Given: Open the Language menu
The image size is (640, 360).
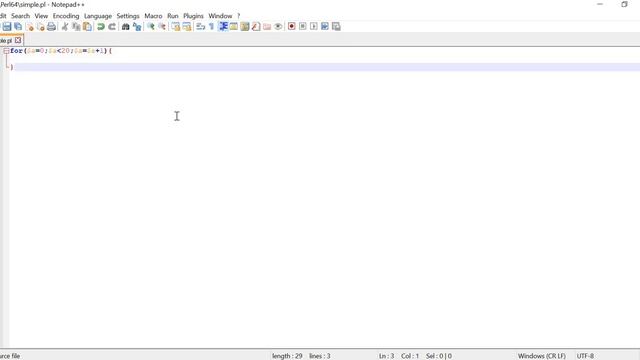Looking at the screenshot, I should point(98,16).
